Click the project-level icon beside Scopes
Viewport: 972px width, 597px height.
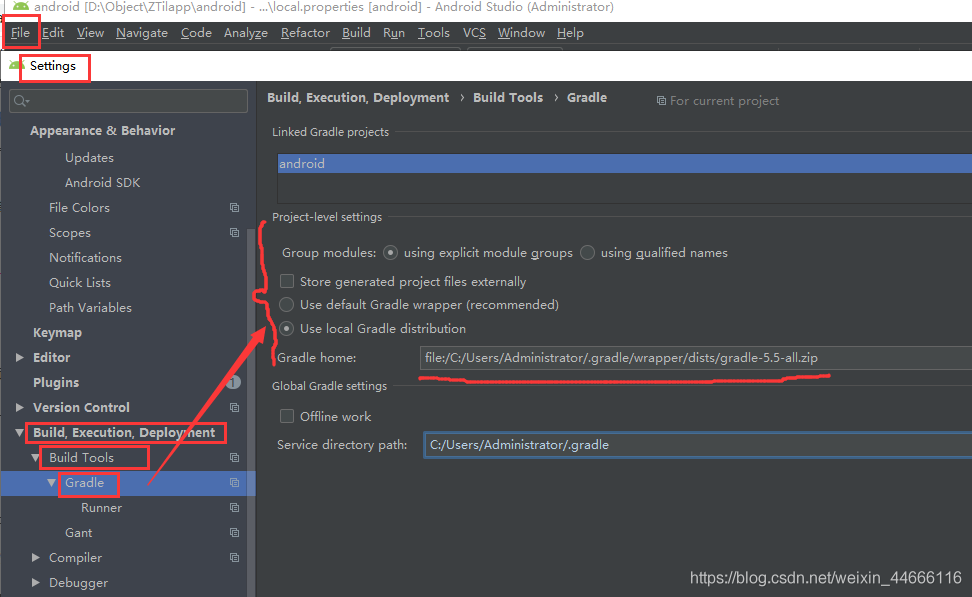pyautogui.click(x=234, y=232)
